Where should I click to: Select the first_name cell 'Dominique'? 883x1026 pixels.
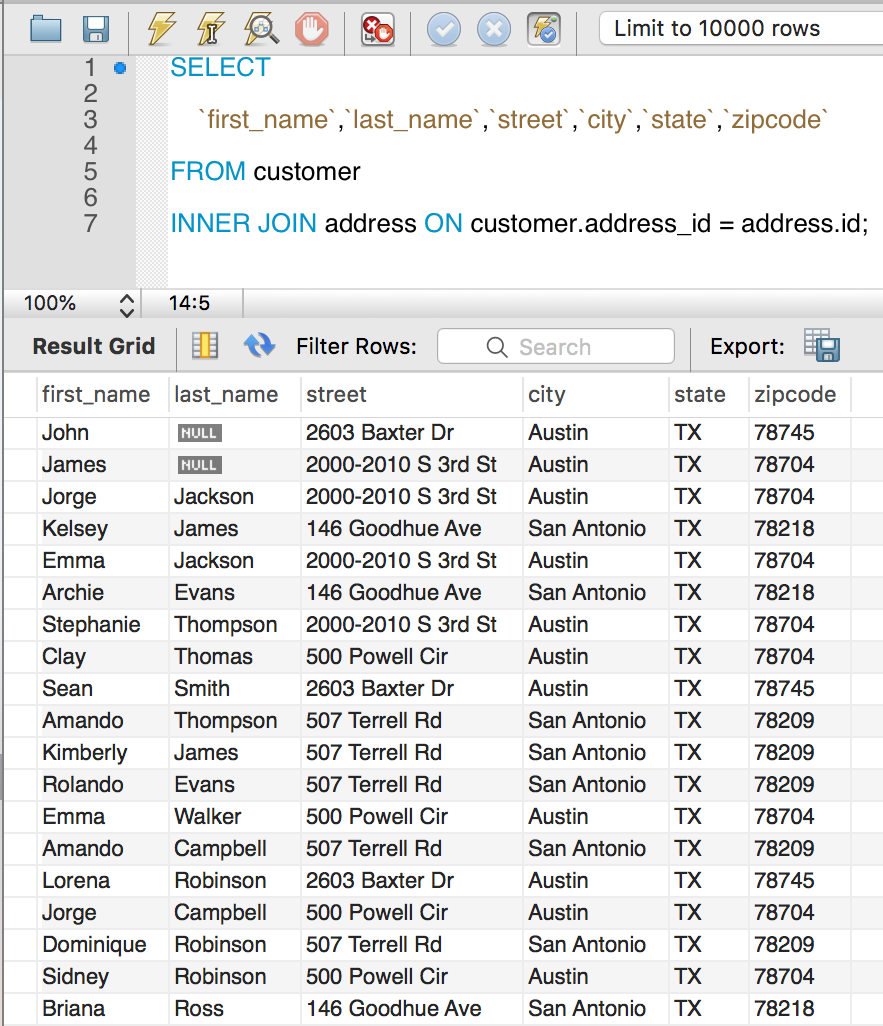[x=103, y=945]
